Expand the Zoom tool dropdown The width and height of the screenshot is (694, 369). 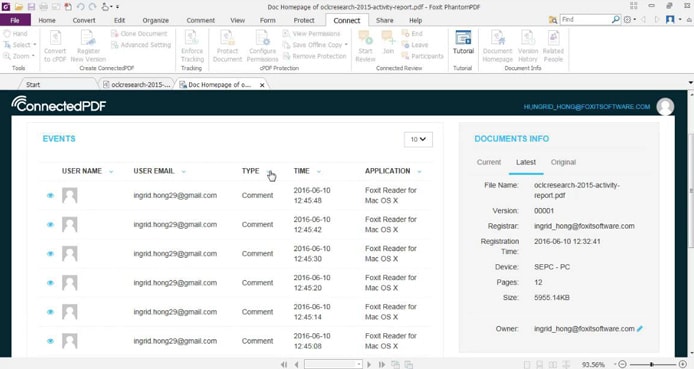click(33, 56)
